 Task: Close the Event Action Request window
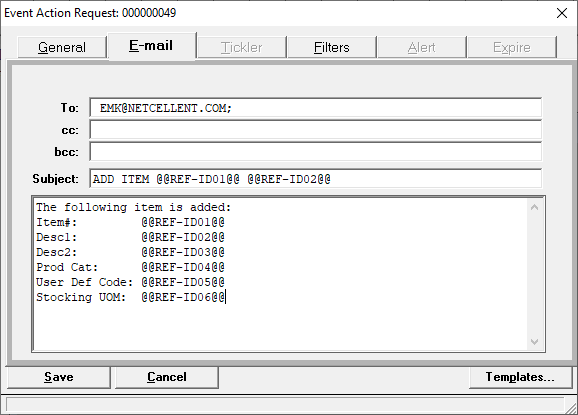(562, 13)
